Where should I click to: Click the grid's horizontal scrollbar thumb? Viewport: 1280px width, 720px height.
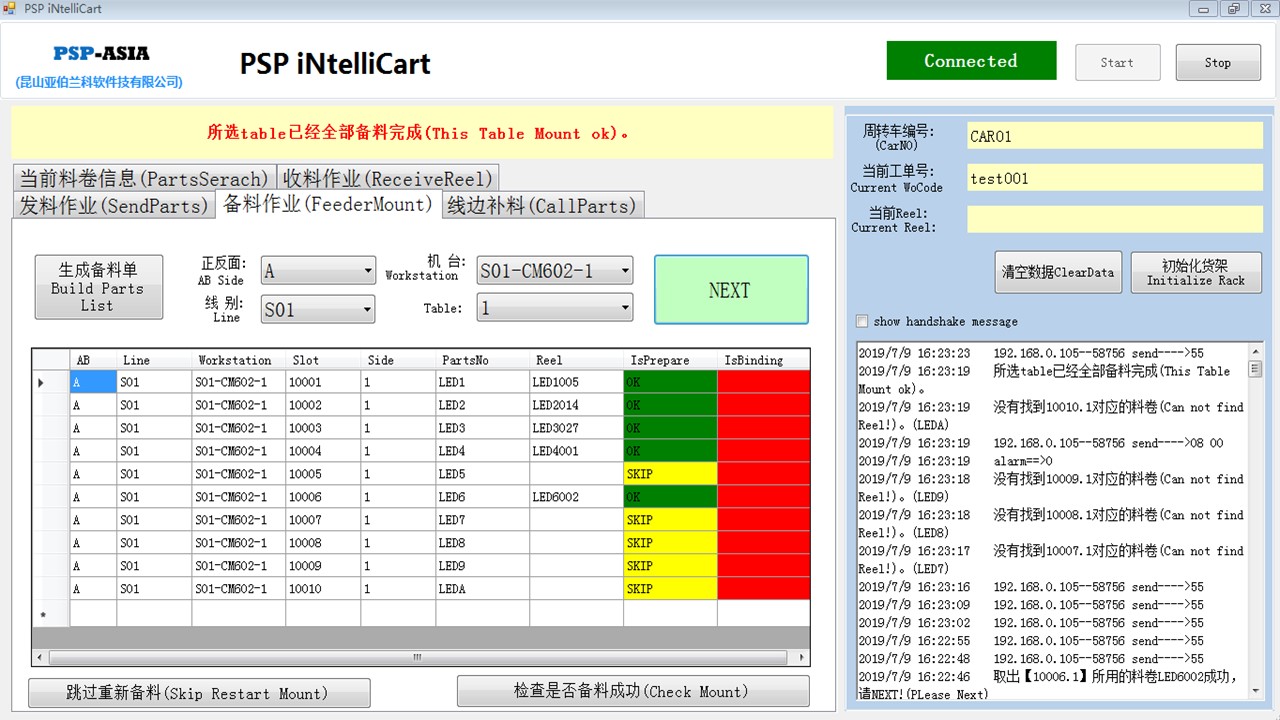click(x=417, y=658)
